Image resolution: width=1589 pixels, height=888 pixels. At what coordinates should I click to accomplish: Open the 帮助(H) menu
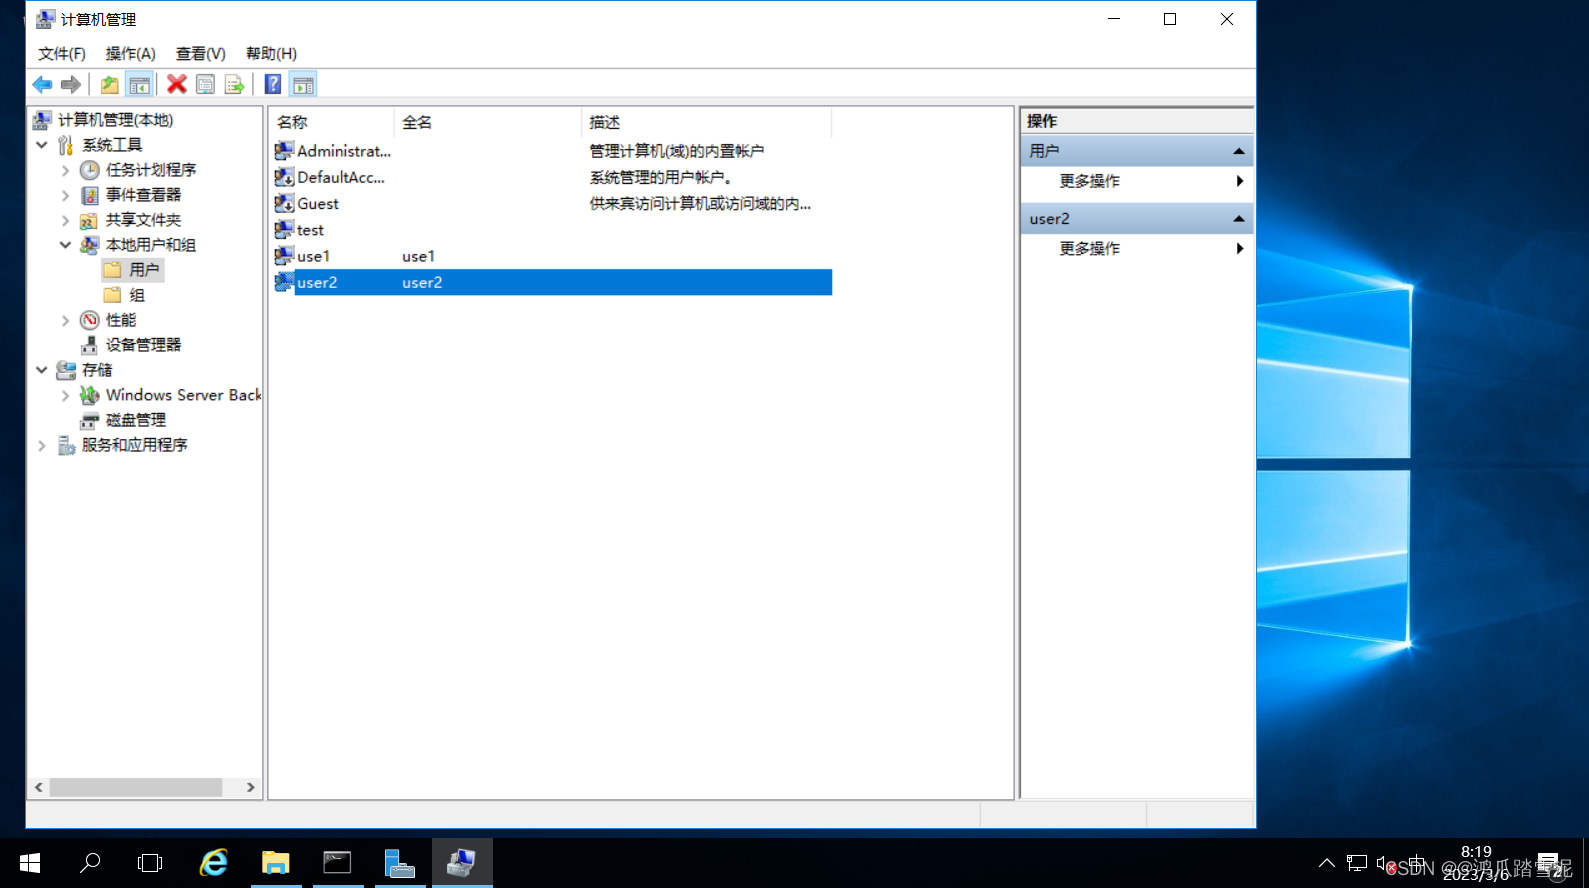tap(271, 54)
